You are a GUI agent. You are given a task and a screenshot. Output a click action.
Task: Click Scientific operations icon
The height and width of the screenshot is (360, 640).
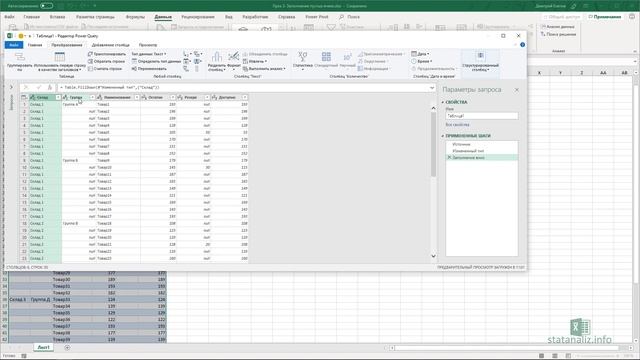[347, 56]
